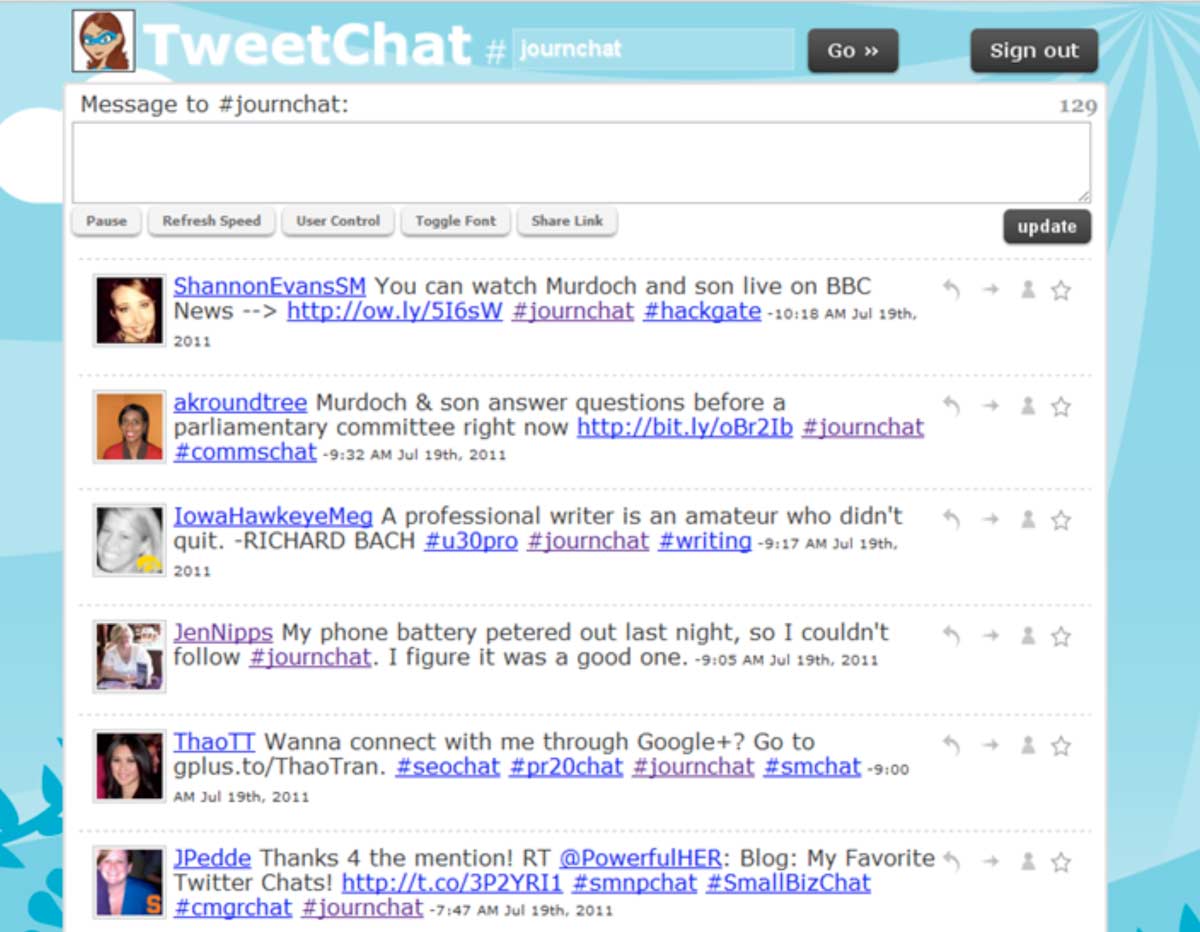
Task: Retweet ShannonEvansSM's BBC News tweet
Action: click(x=990, y=290)
